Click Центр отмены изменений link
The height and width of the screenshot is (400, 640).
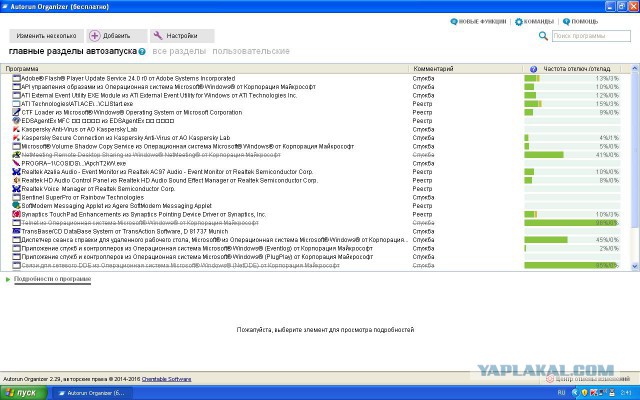(587, 379)
